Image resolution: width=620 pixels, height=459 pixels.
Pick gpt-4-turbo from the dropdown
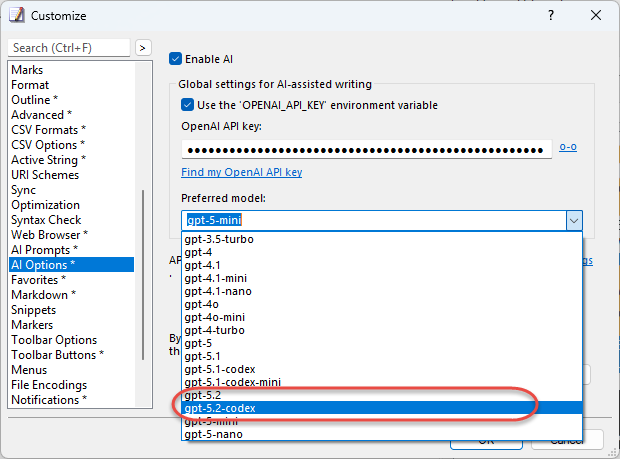click(x=382, y=331)
